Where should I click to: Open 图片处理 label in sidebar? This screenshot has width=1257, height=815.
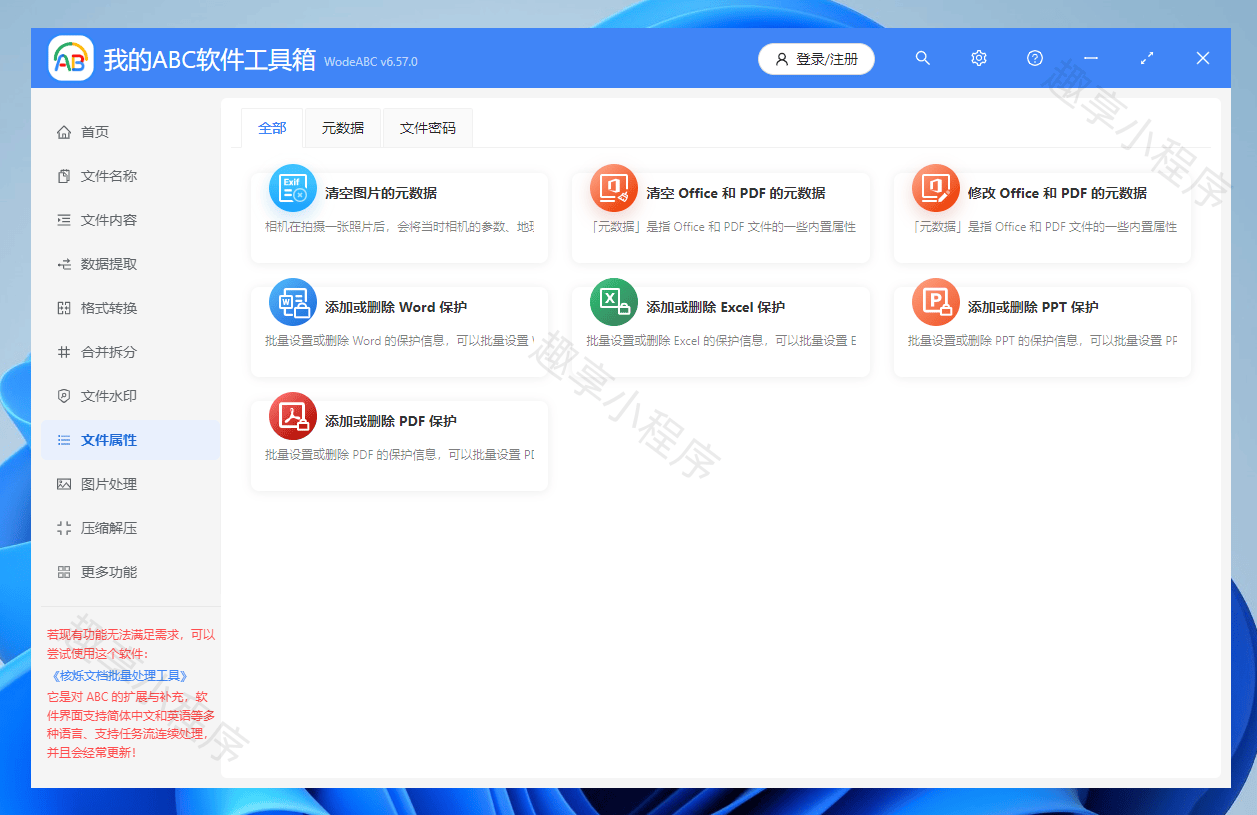(x=109, y=484)
